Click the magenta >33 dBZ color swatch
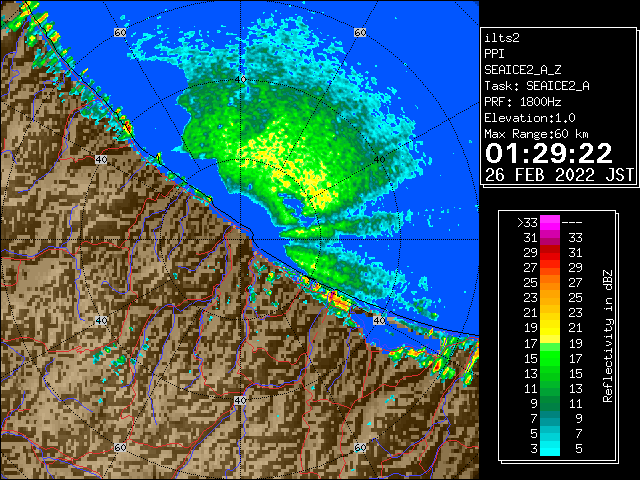This screenshot has height=480, width=640. [x=550, y=223]
